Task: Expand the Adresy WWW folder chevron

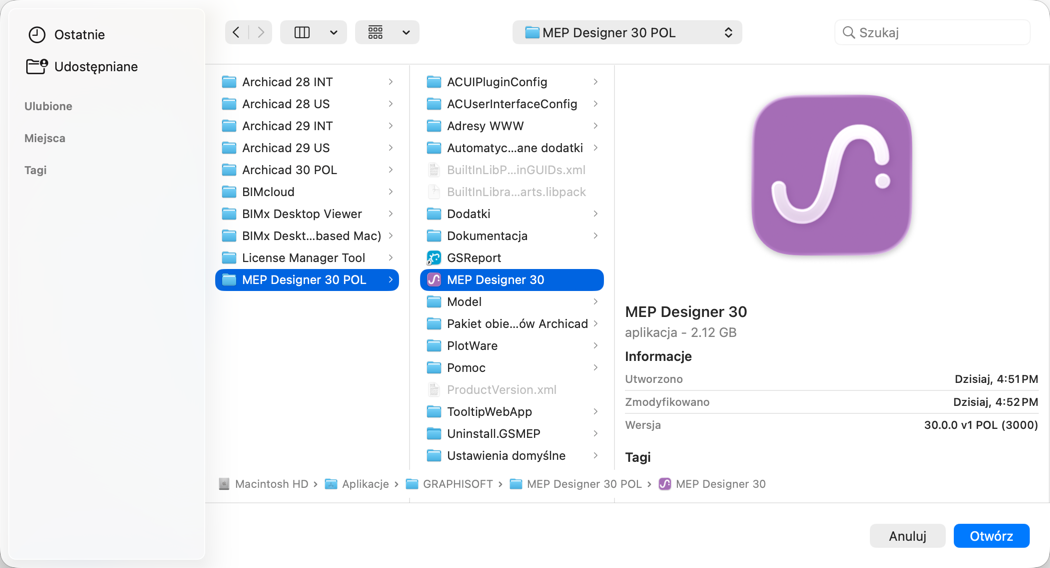Action: coord(595,126)
